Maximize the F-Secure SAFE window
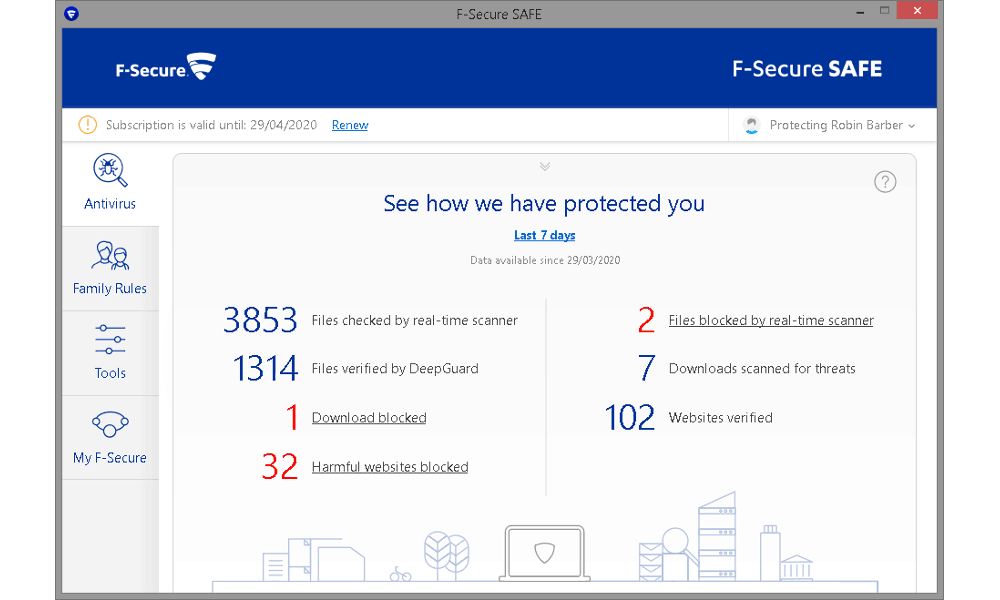Image resolution: width=1000 pixels, height=600 pixels. pos(884,10)
